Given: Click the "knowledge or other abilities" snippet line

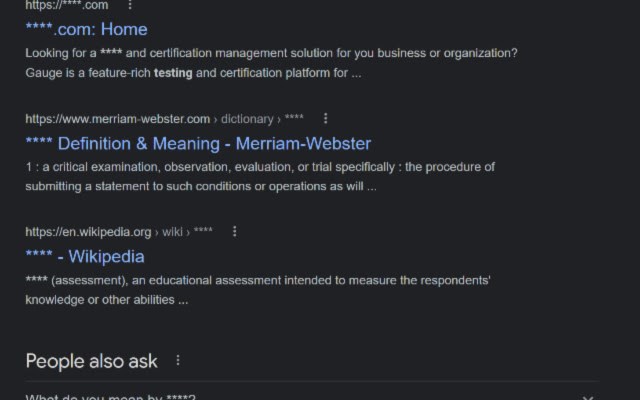Looking at the screenshot, I should [106, 299].
